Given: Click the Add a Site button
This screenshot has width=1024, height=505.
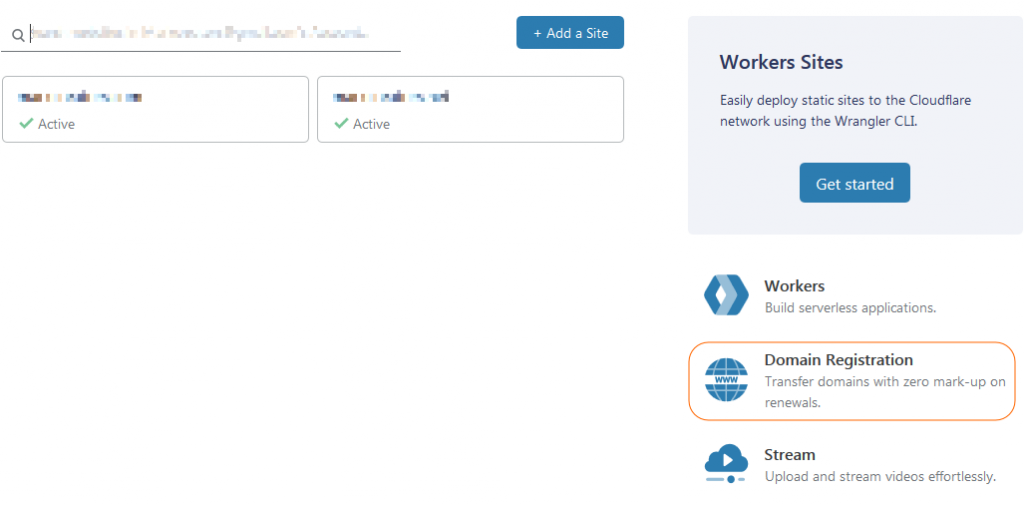Looking at the screenshot, I should click(x=570, y=33).
